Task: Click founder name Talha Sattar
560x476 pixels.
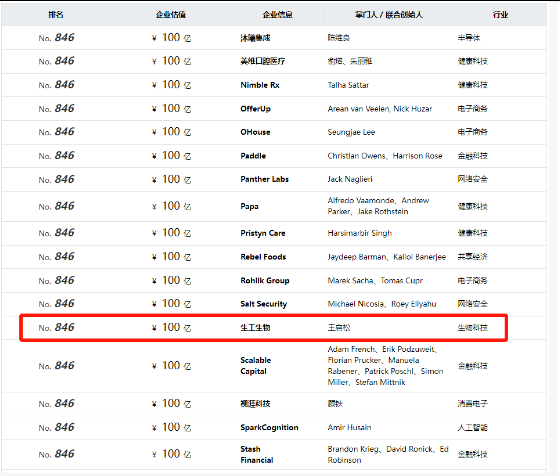Action: [348, 85]
